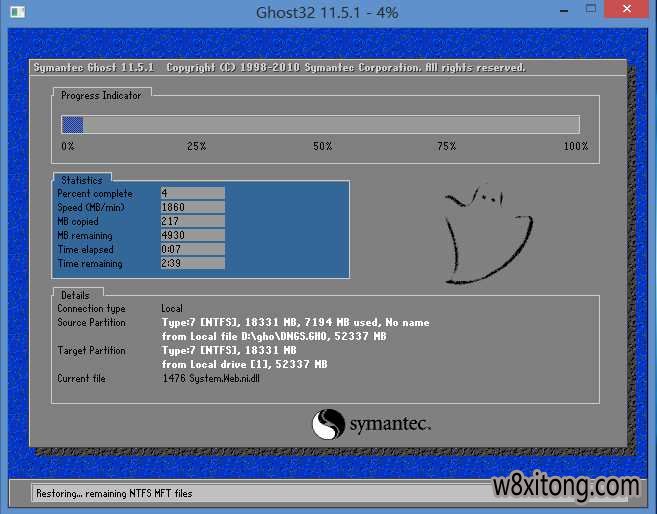Click the Time remaining value field

(x=192, y=264)
